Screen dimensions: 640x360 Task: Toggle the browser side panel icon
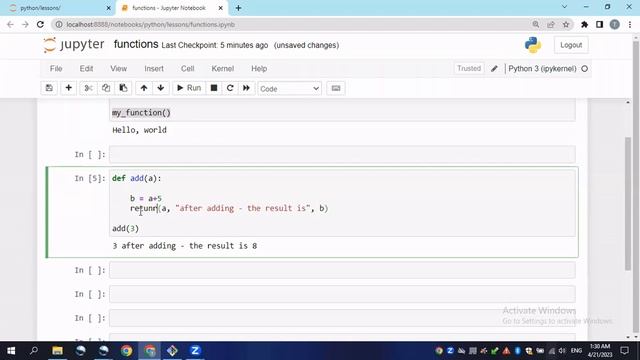pyautogui.click(x=599, y=24)
